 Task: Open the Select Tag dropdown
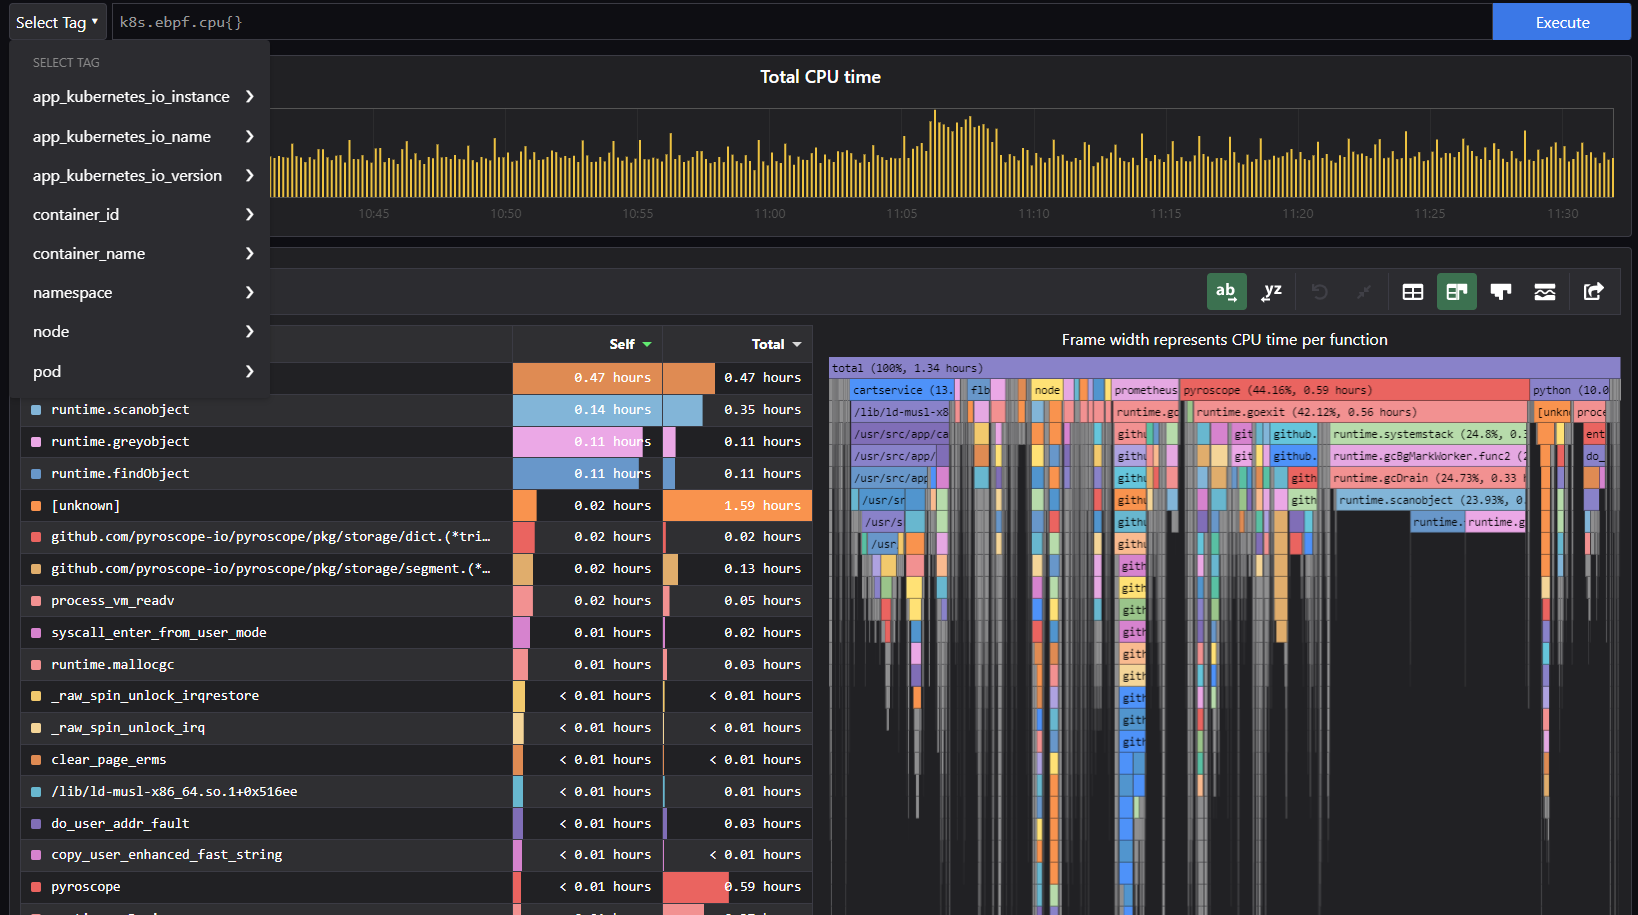57,22
